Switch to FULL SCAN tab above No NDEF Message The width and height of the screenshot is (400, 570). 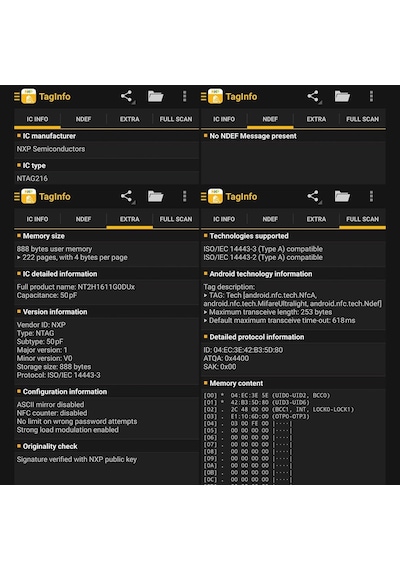coord(363,119)
